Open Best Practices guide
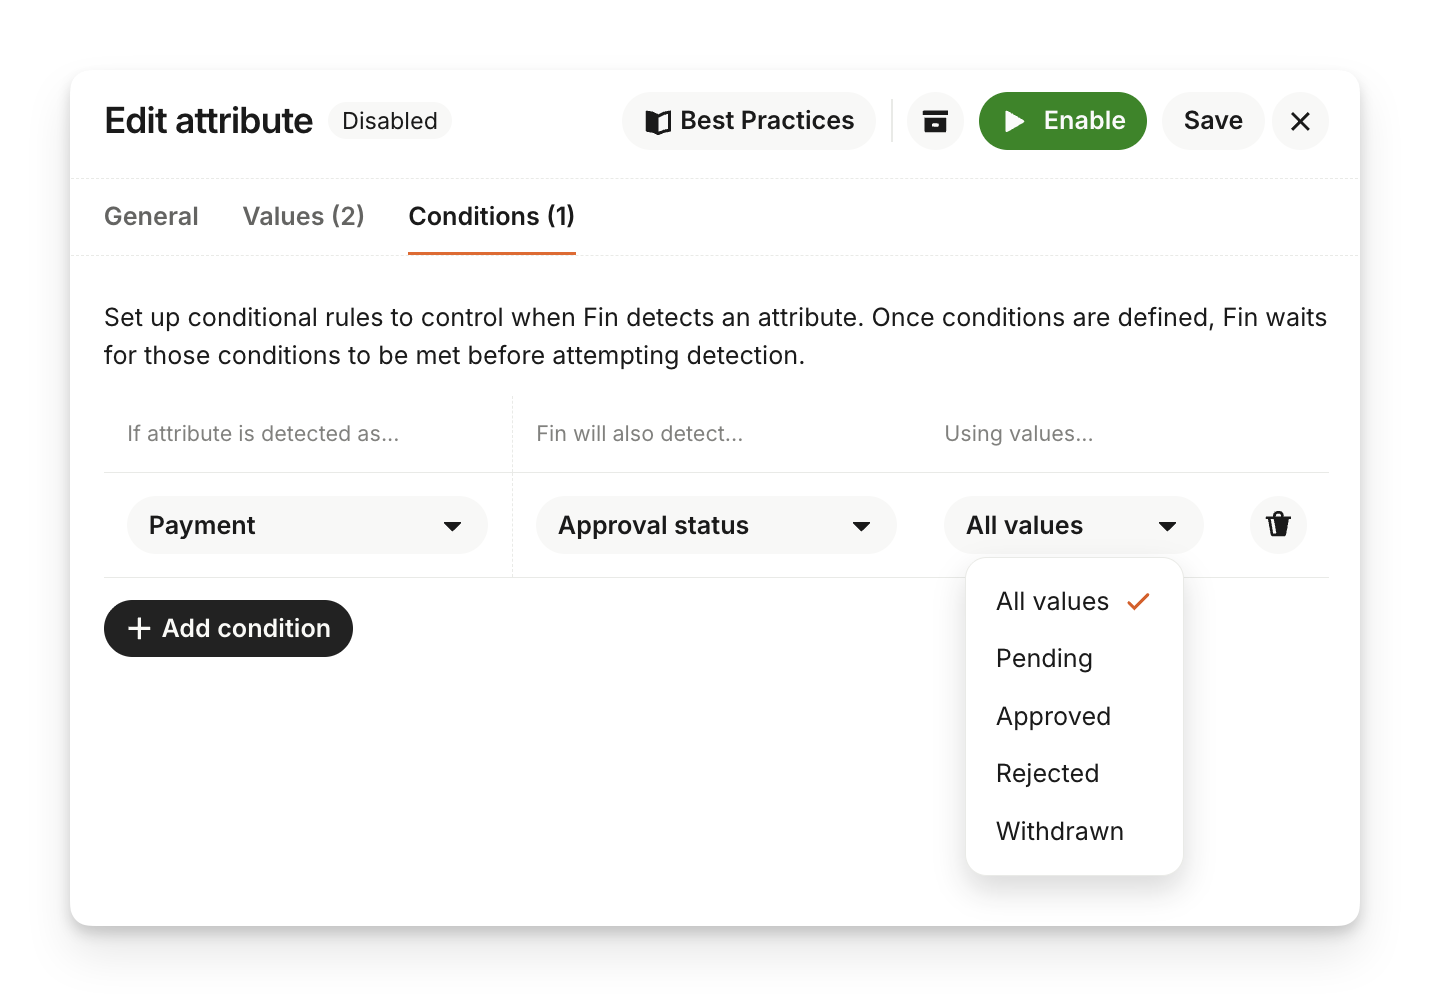This screenshot has width=1430, height=996. click(x=749, y=121)
